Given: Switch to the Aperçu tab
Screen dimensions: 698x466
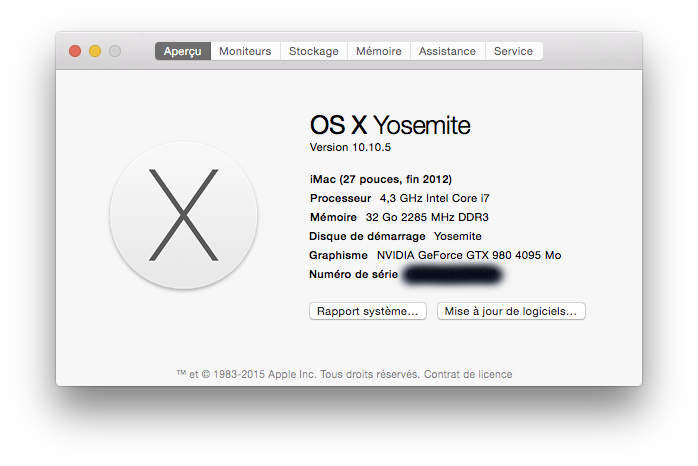Looking at the screenshot, I should 183,51.
